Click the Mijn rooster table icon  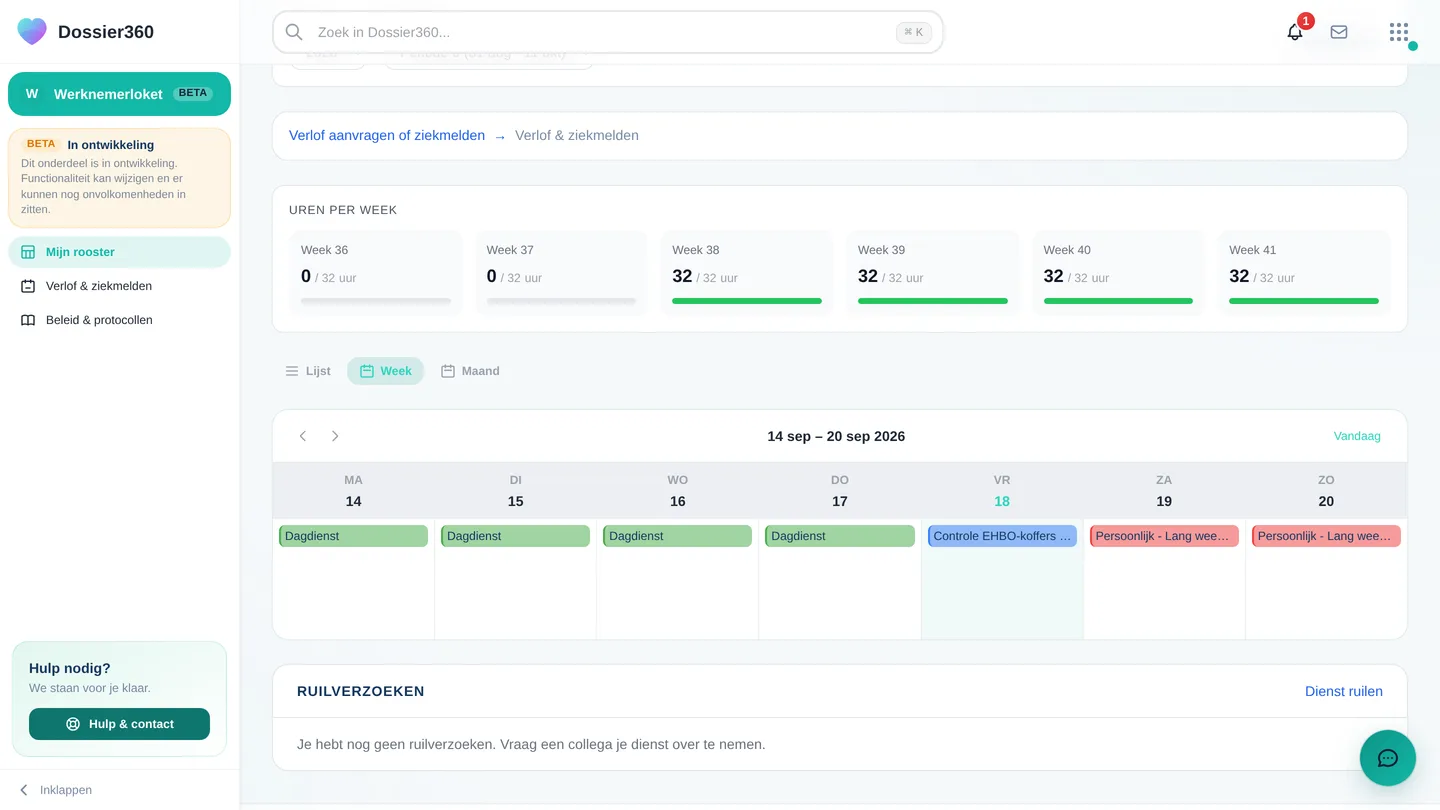[x=28, y=252]
